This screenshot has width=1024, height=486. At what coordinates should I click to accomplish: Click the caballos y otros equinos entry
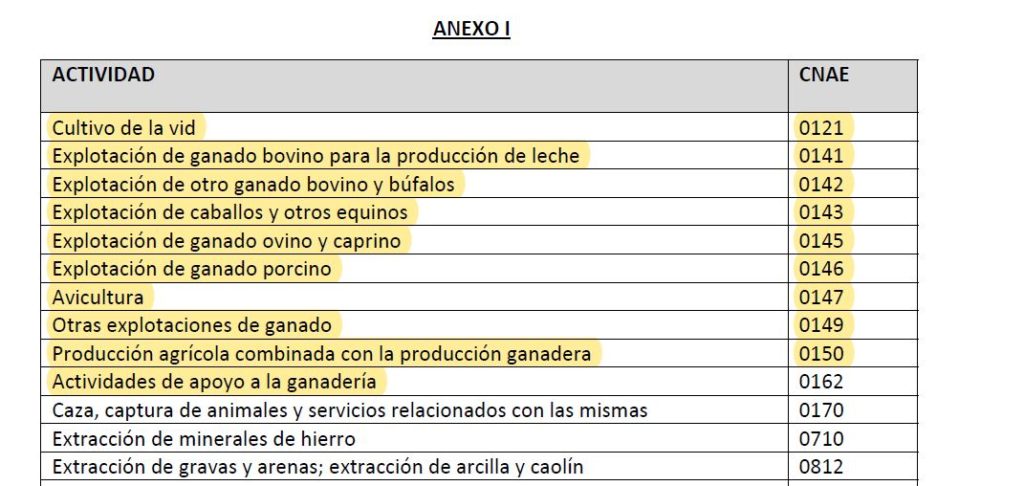click(230, 212)
